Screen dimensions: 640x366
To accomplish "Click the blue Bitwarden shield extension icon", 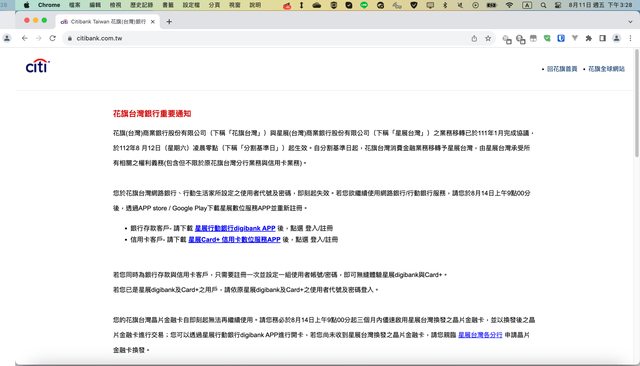I will [561, 38].
